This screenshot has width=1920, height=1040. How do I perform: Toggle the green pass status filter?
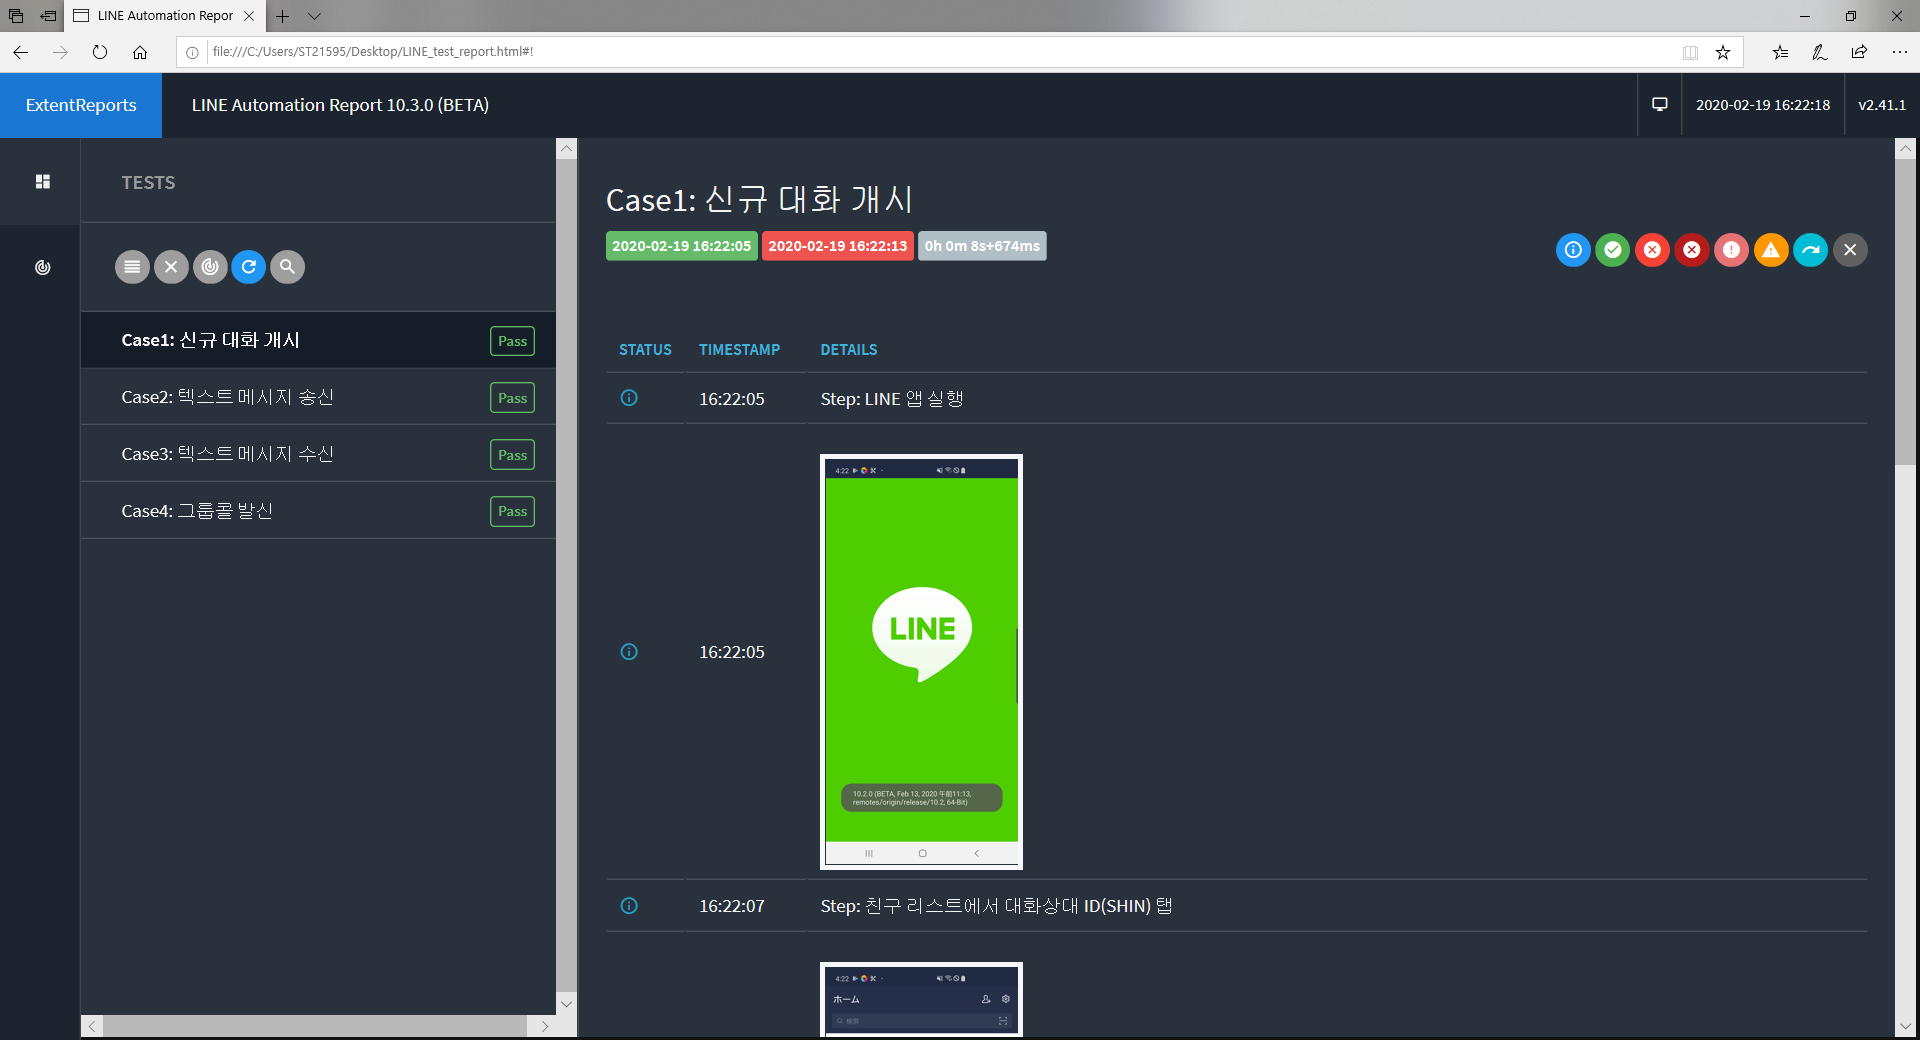pos(1612,250)
